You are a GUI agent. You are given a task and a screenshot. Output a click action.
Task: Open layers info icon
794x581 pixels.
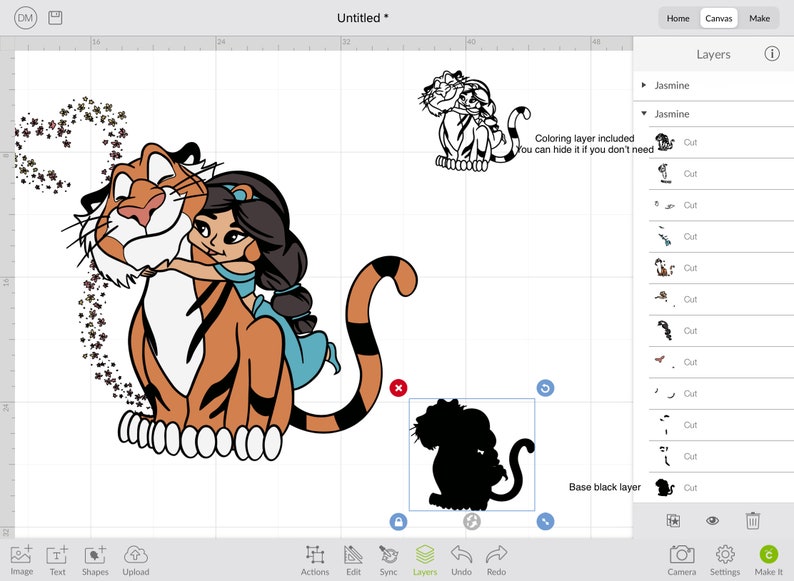click(772, 54)
